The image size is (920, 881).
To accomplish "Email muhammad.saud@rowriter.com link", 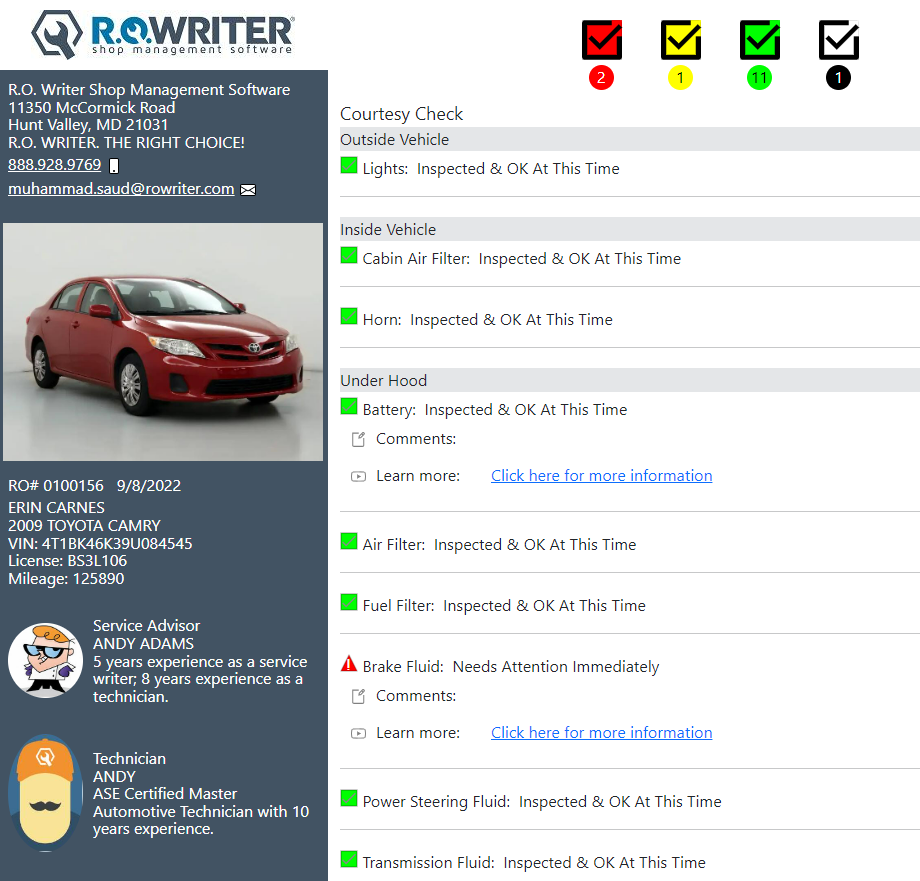I will pyautogui.click(x=121, y=189).
